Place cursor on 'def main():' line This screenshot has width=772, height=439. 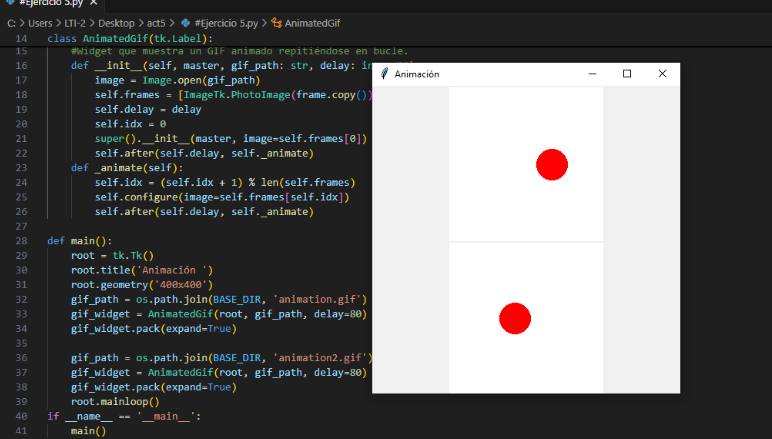coord(80,241)
